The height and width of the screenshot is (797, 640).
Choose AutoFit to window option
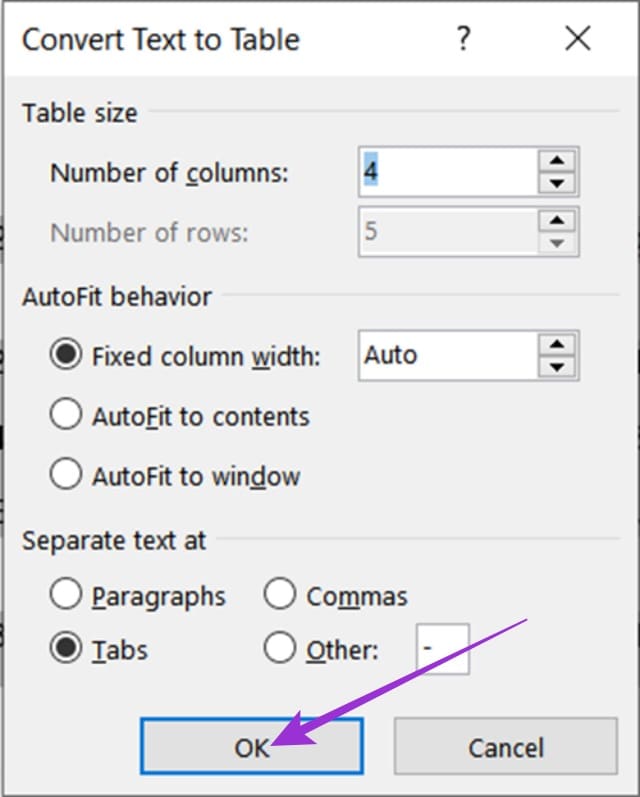coord(66,474)
